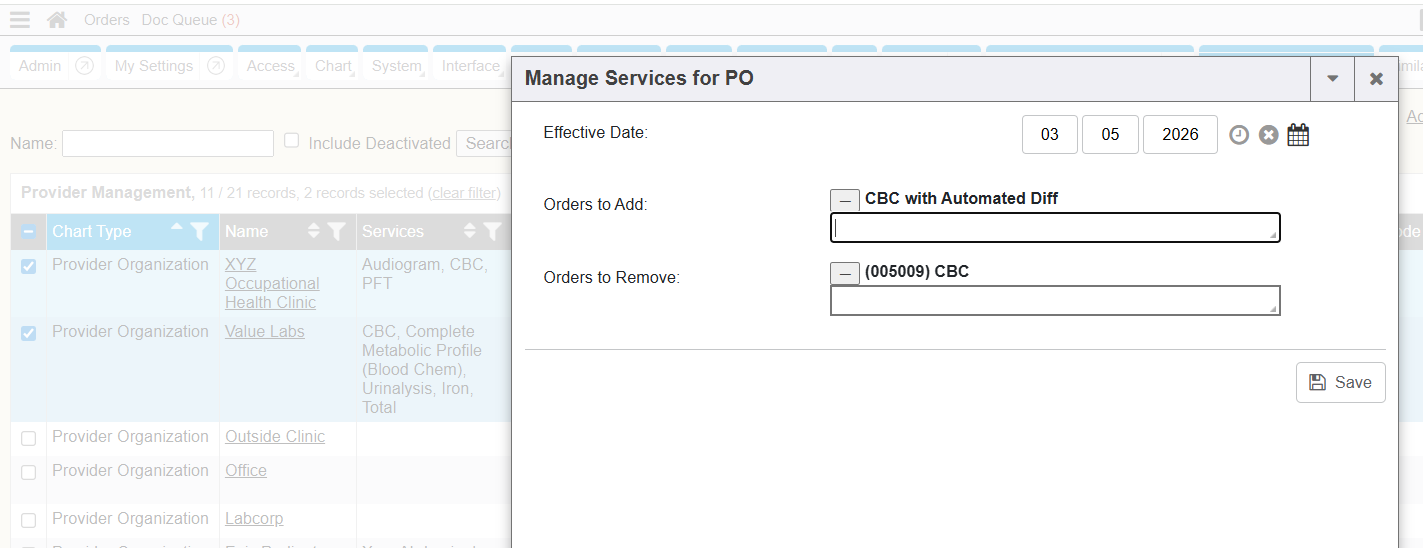Click the Orders to Add input field
This screenshot has height=548, width=1423.
click(1055, 228)
